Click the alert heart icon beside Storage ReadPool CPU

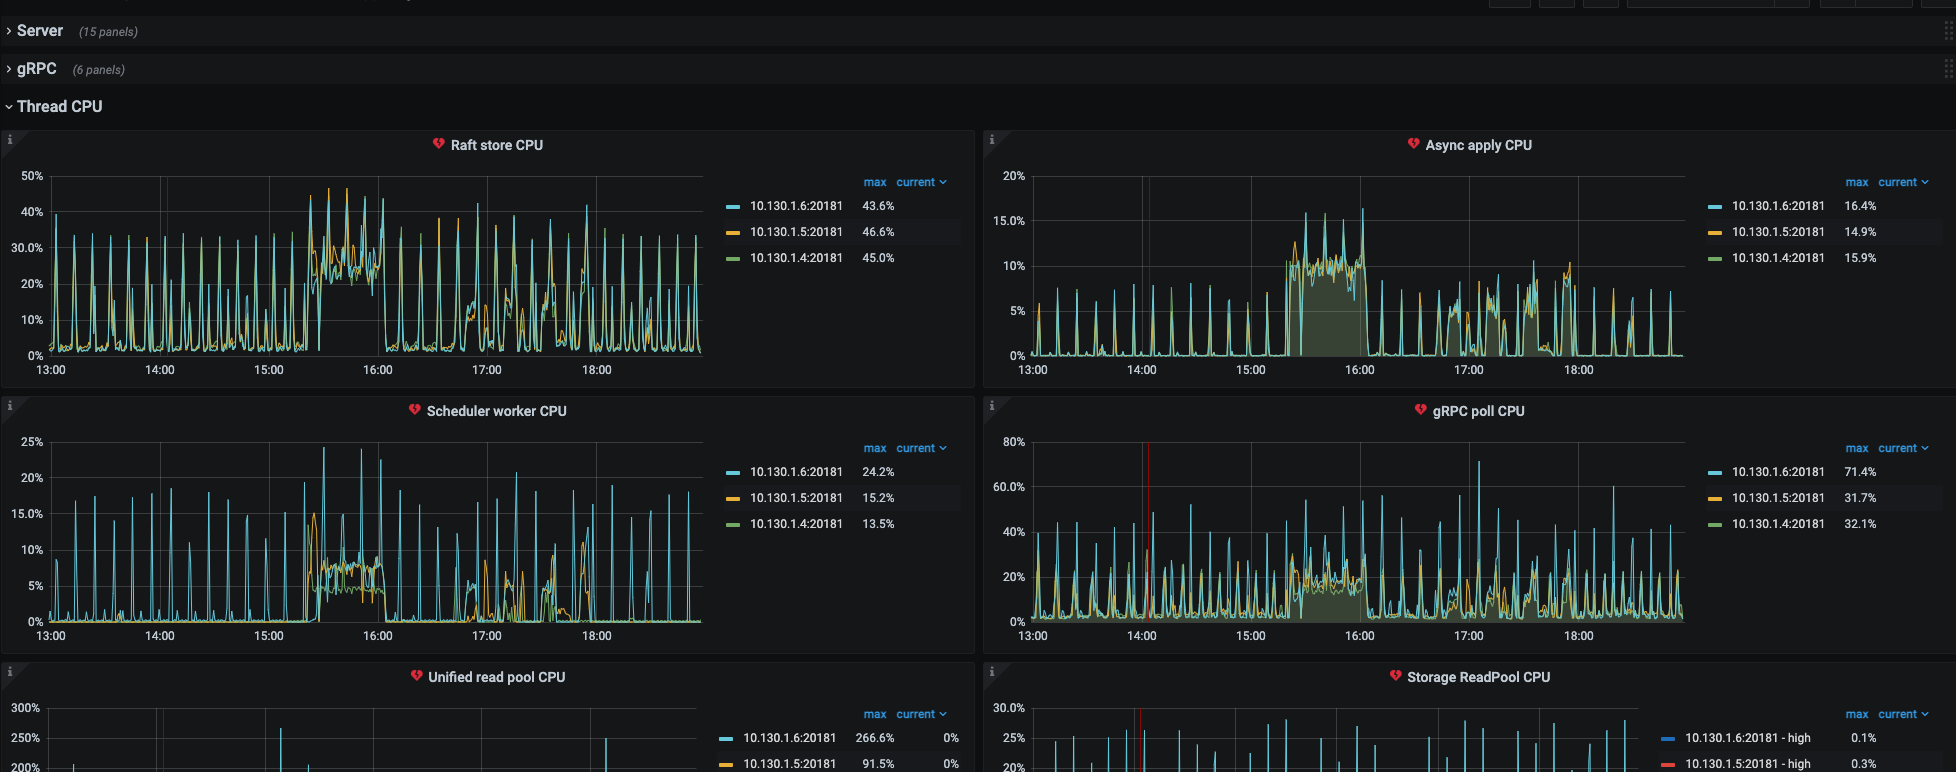pos(1395,676)
